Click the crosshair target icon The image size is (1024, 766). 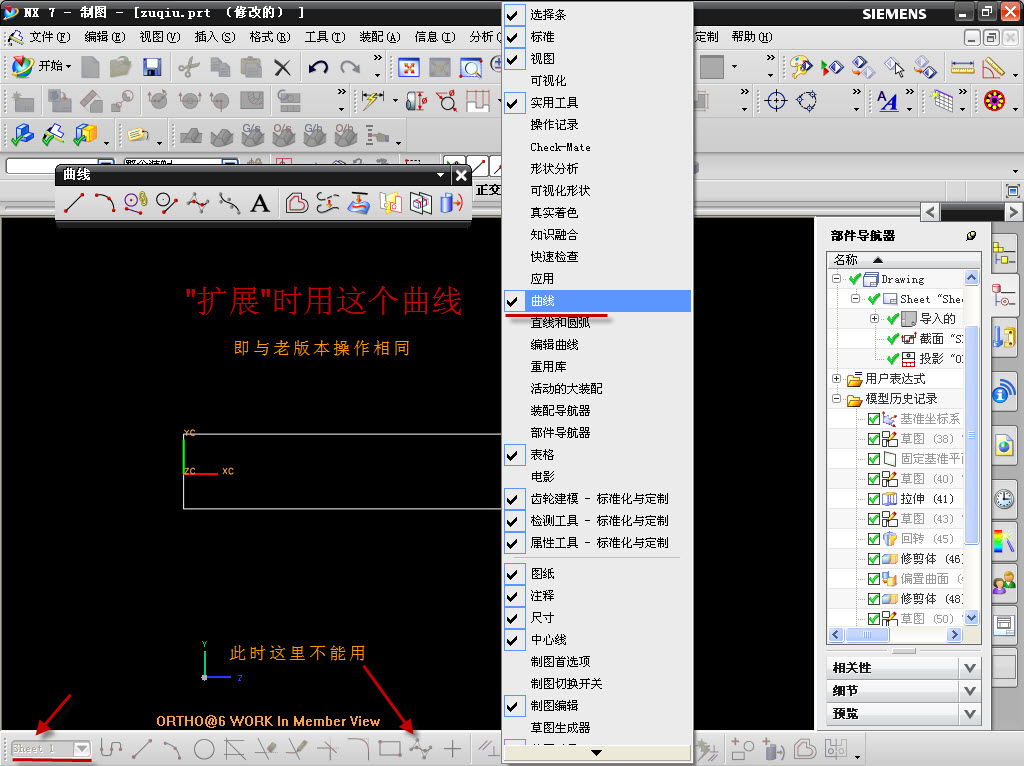(x=776, y=101)
